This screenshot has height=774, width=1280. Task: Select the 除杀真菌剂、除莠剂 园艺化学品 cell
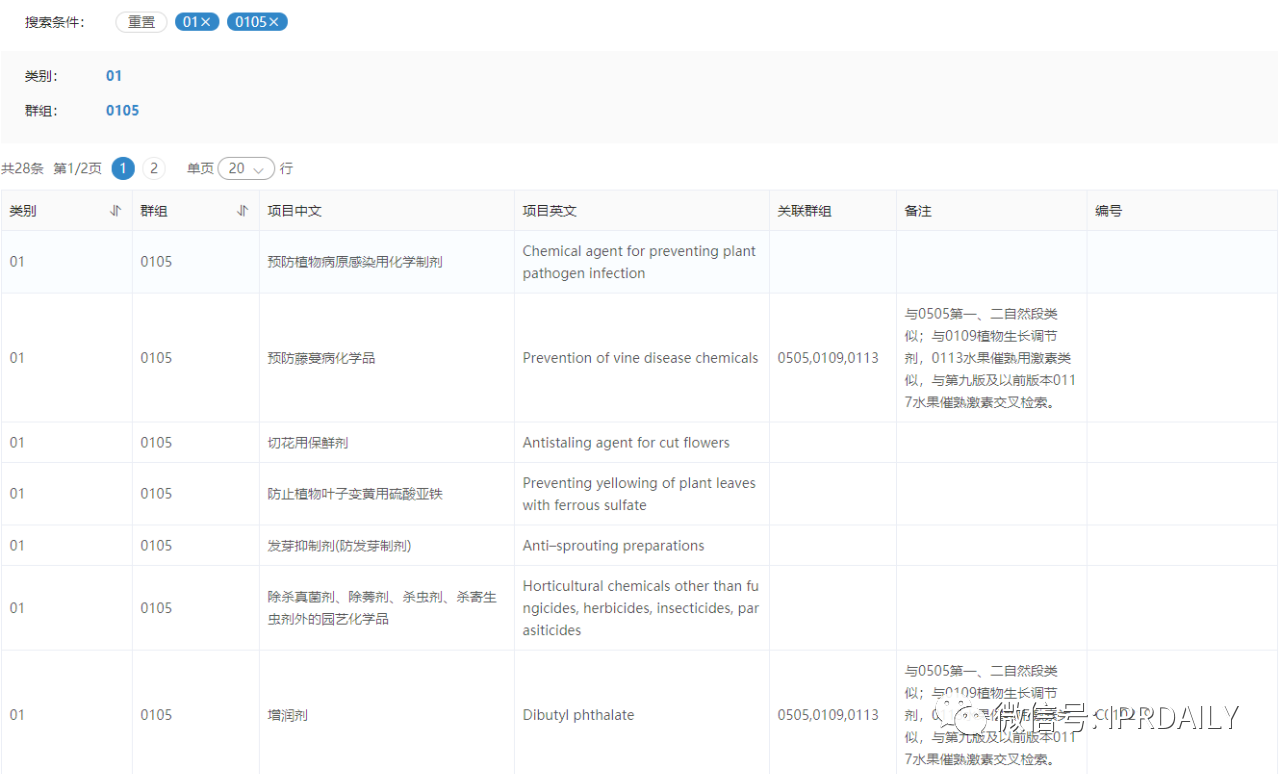[386, 608]
